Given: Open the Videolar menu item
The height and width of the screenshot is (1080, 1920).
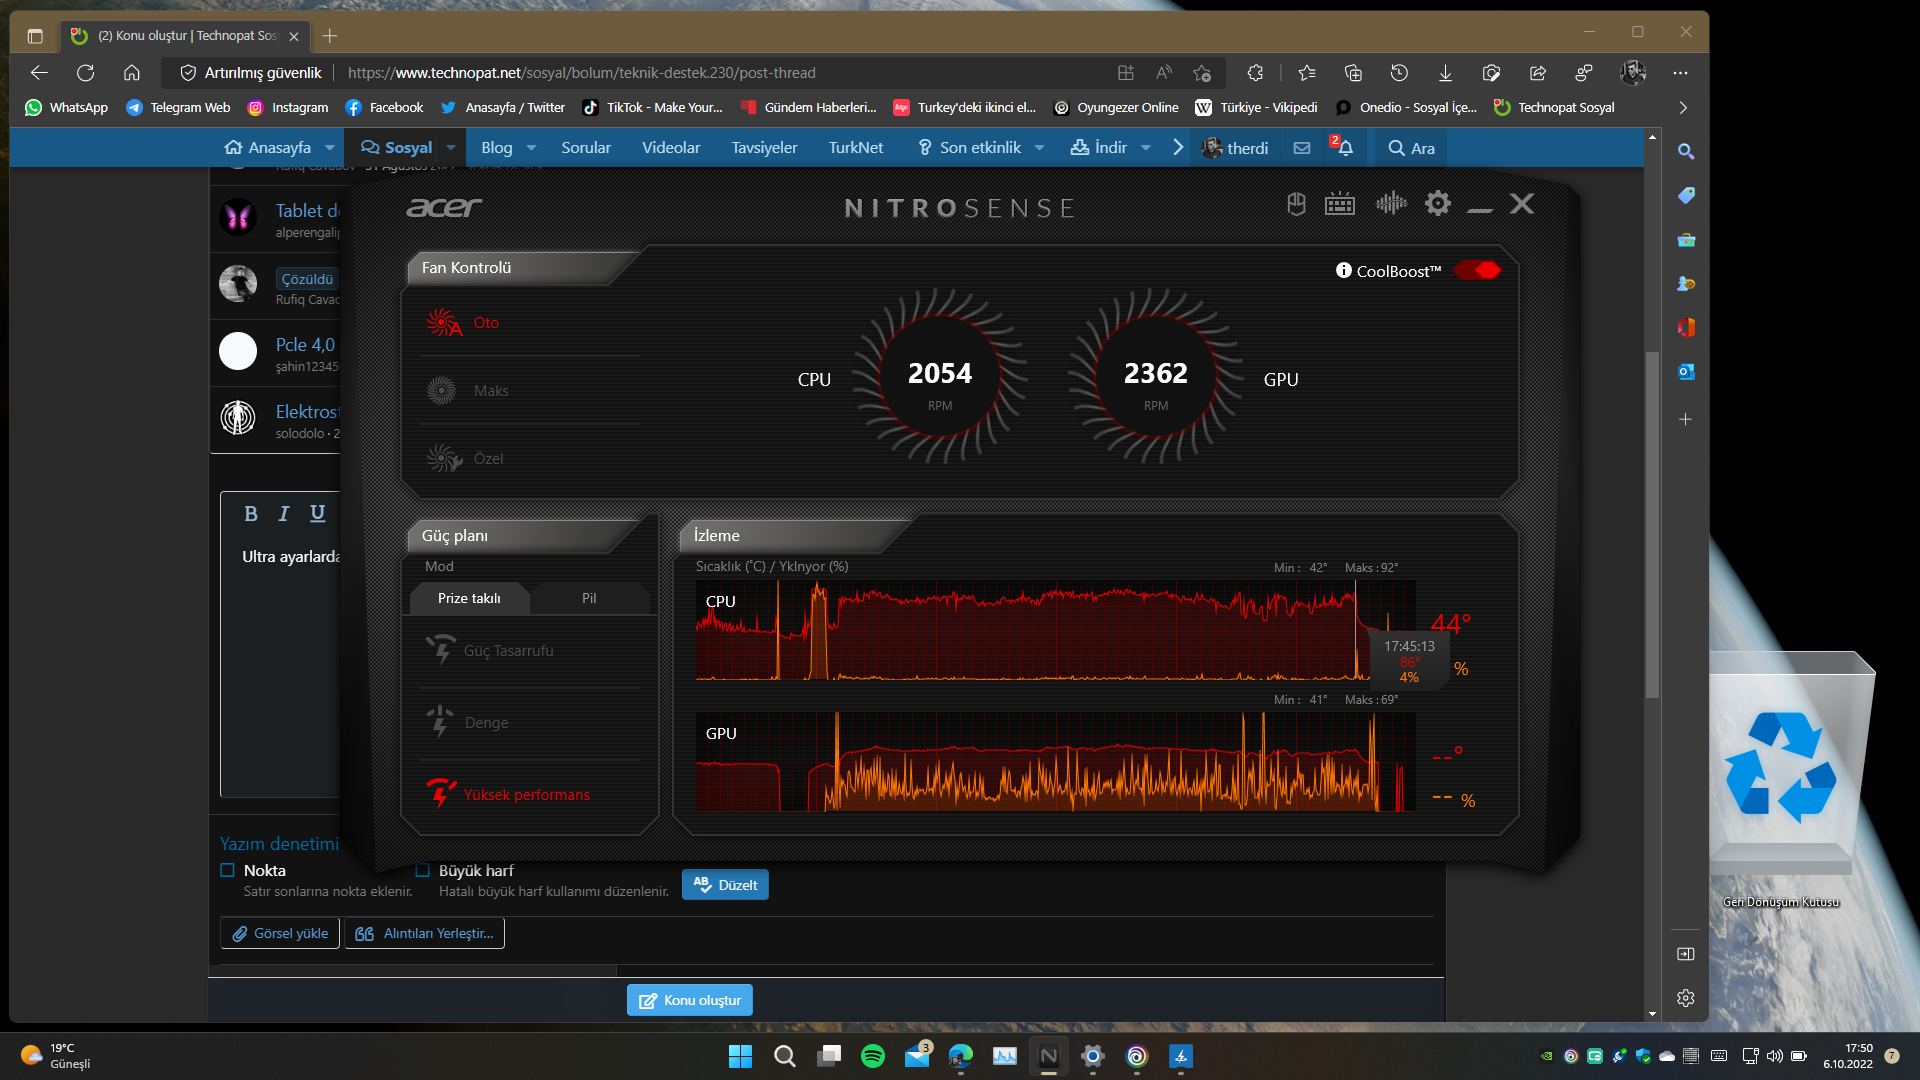Looking at the screenshot, I should coord(670,148).
